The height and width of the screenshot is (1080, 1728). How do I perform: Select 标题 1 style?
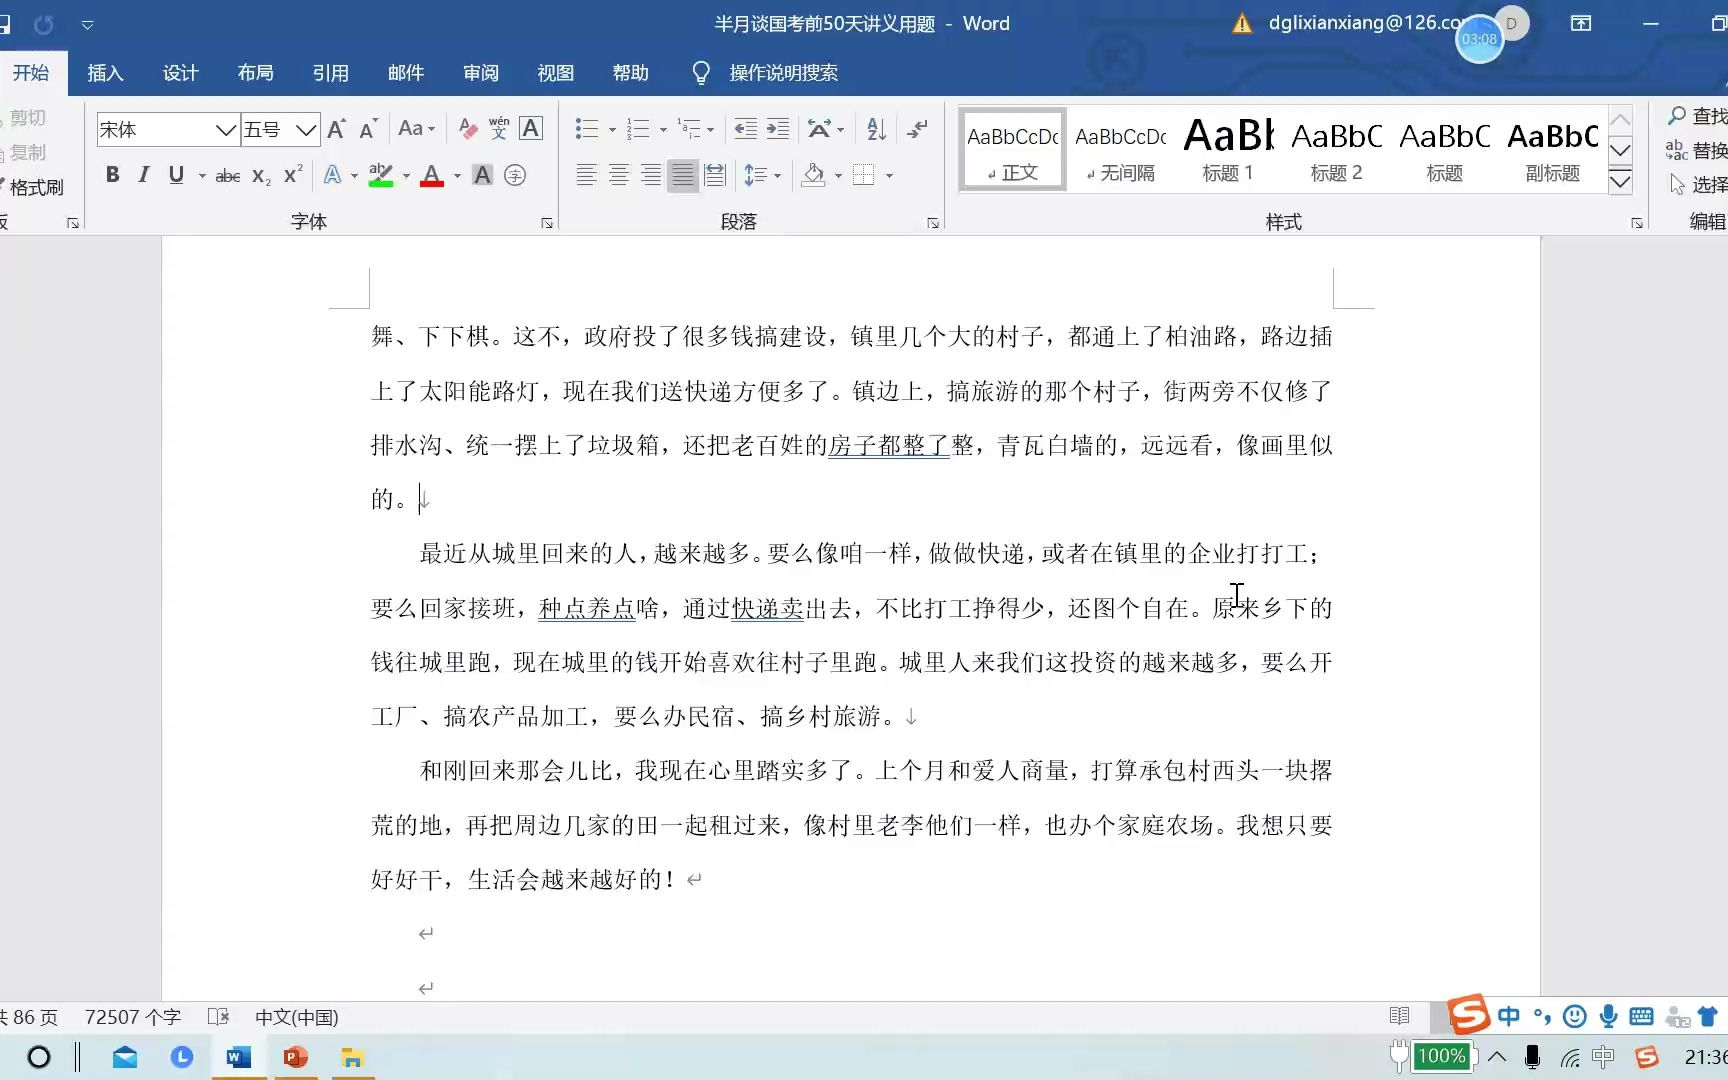click(x=1228, y=149)
